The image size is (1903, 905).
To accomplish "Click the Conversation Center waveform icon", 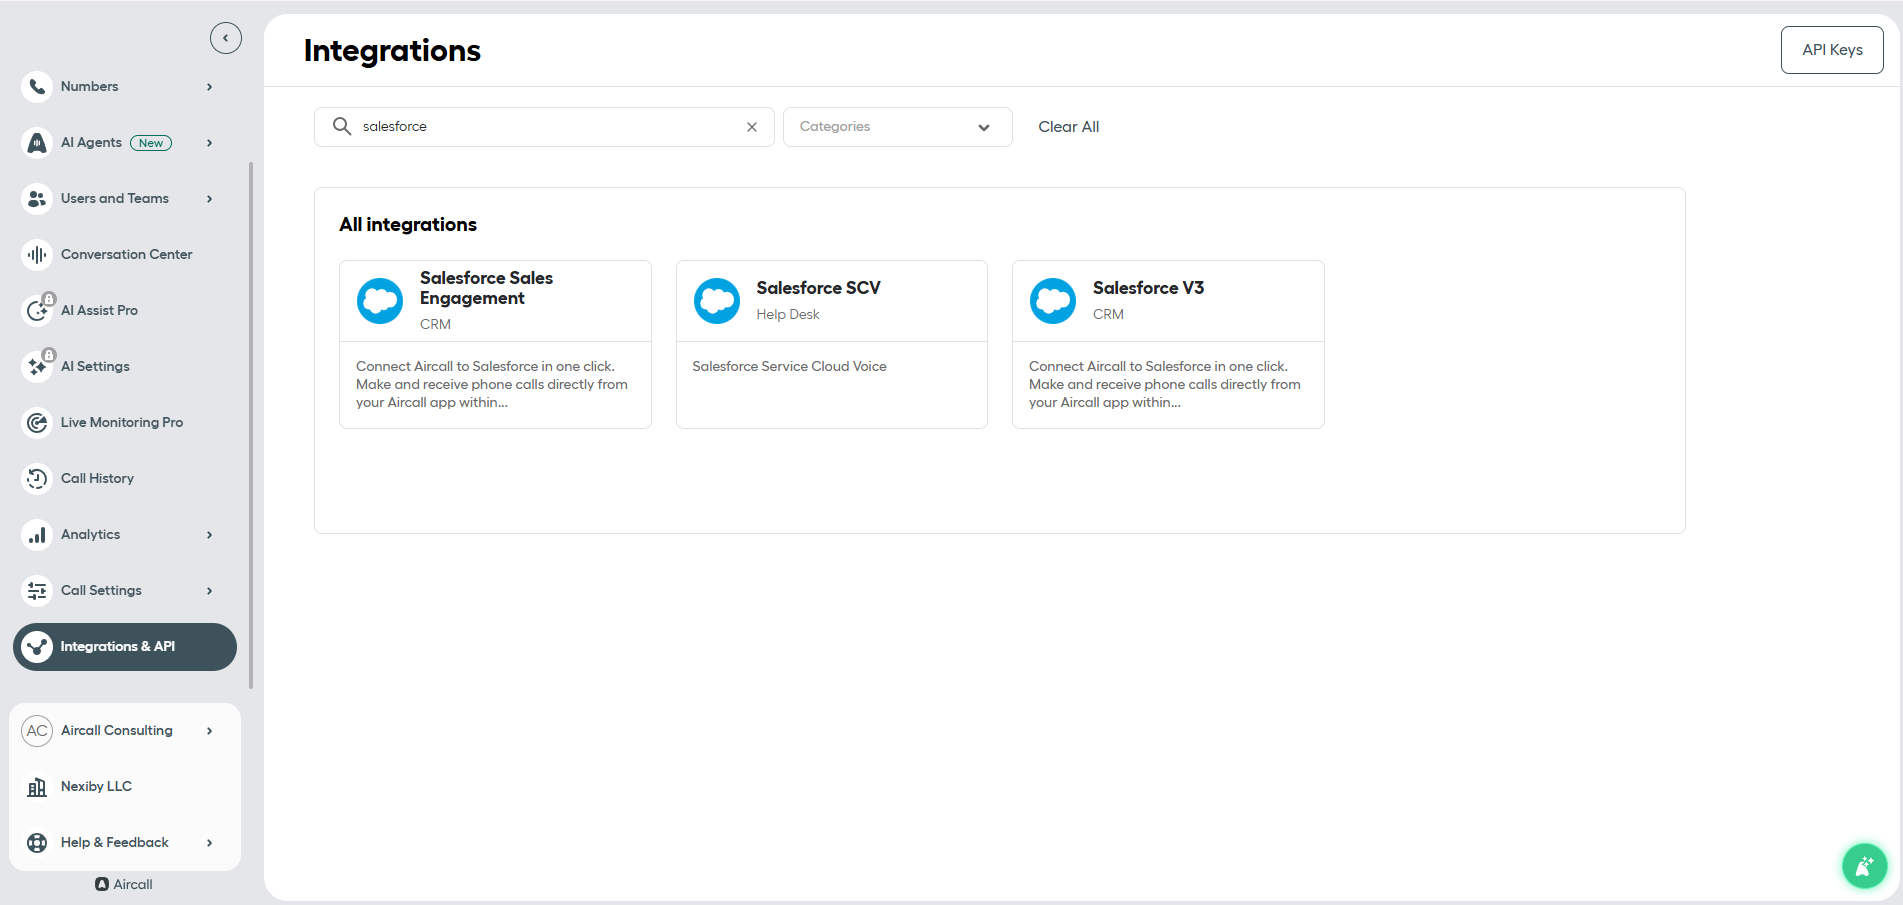I will point(37,255).
